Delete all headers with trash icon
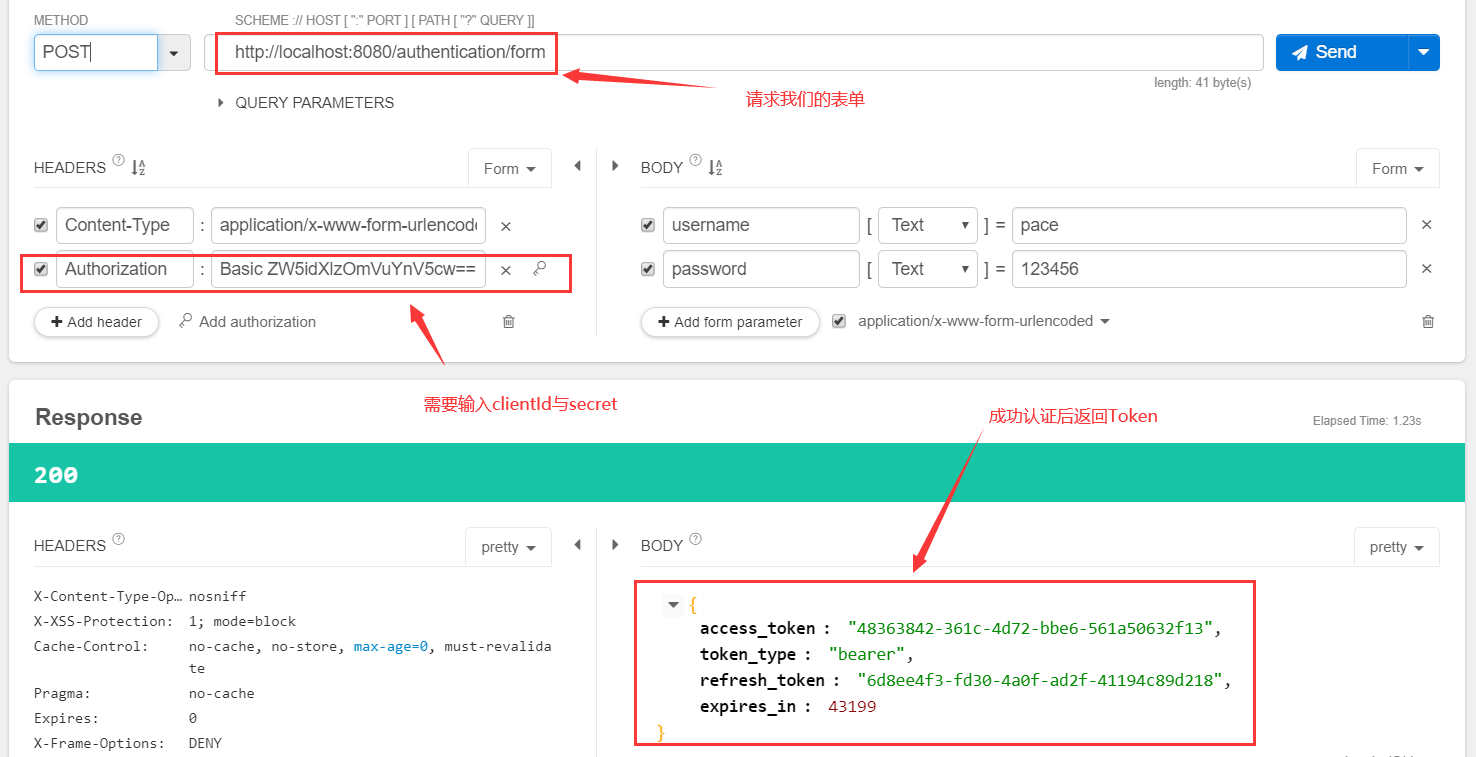Screen dimensions: 1476x757 pos(509,322)
